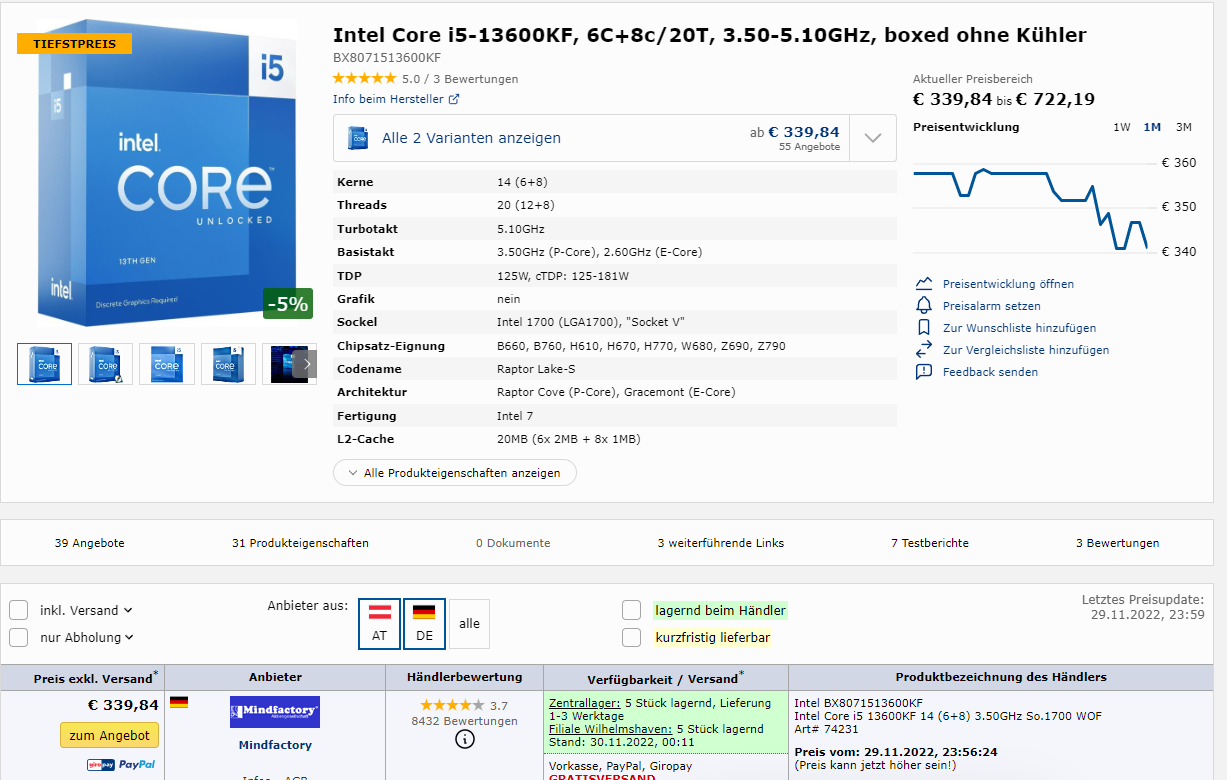Click the Zentrallager availability link
The height and width of the screenshot is (780, 1227).
(585, 703)
